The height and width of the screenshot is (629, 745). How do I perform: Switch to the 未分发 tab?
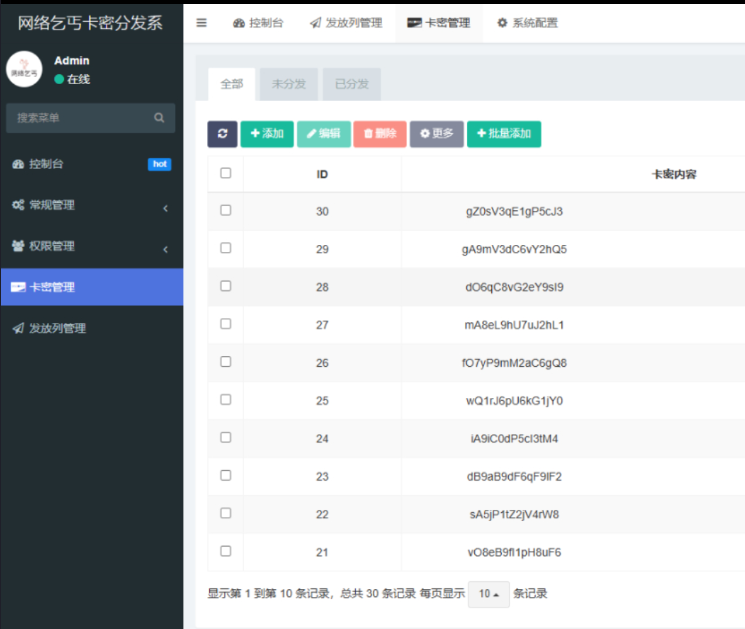click(289, 85)
